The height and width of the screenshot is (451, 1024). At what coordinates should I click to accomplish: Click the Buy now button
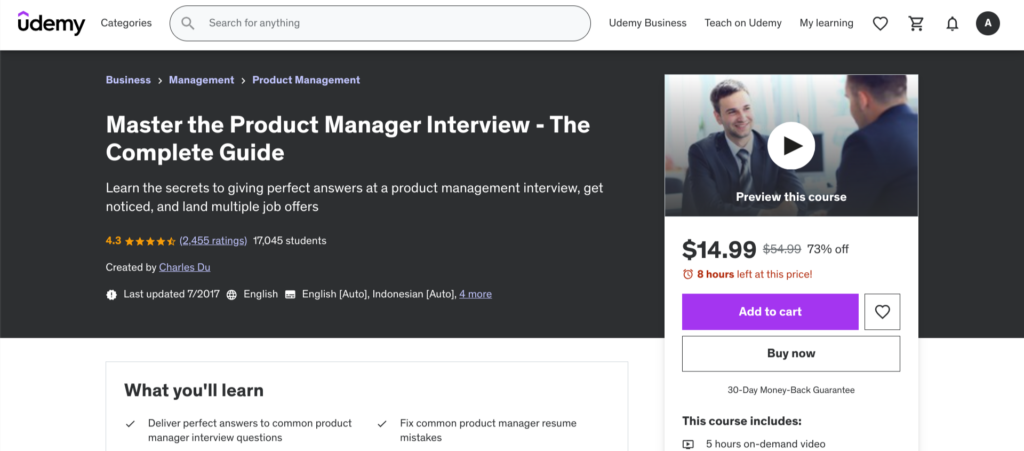pyautogui.click(x=791, y=353)
